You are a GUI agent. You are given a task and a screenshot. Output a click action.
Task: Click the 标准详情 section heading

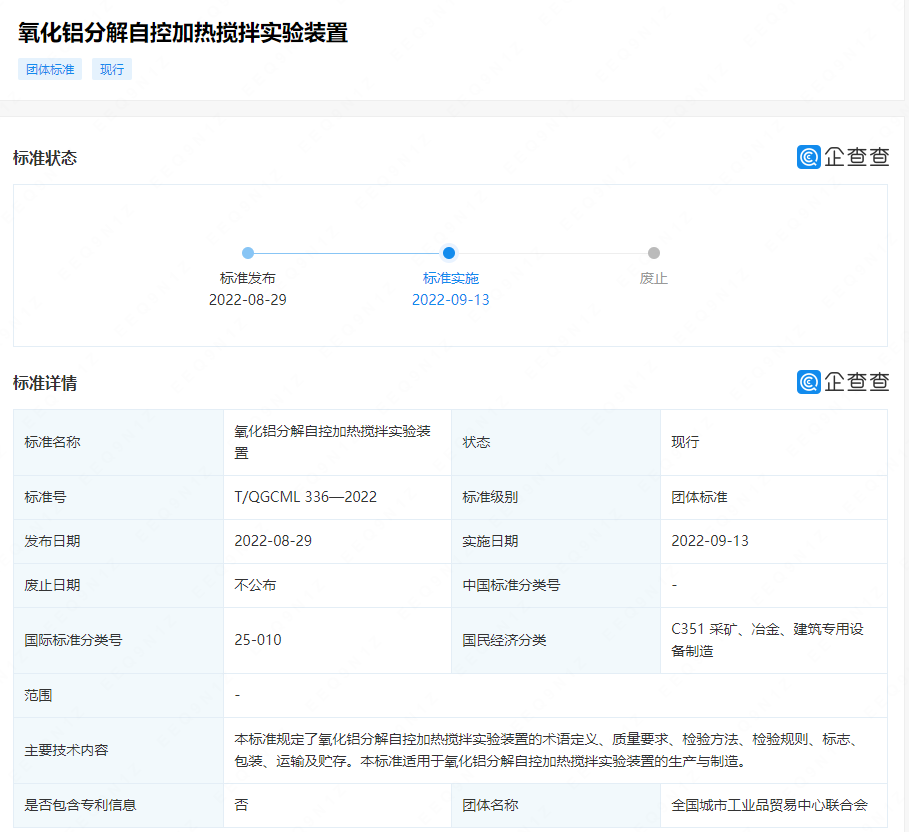tap(45, 383)
